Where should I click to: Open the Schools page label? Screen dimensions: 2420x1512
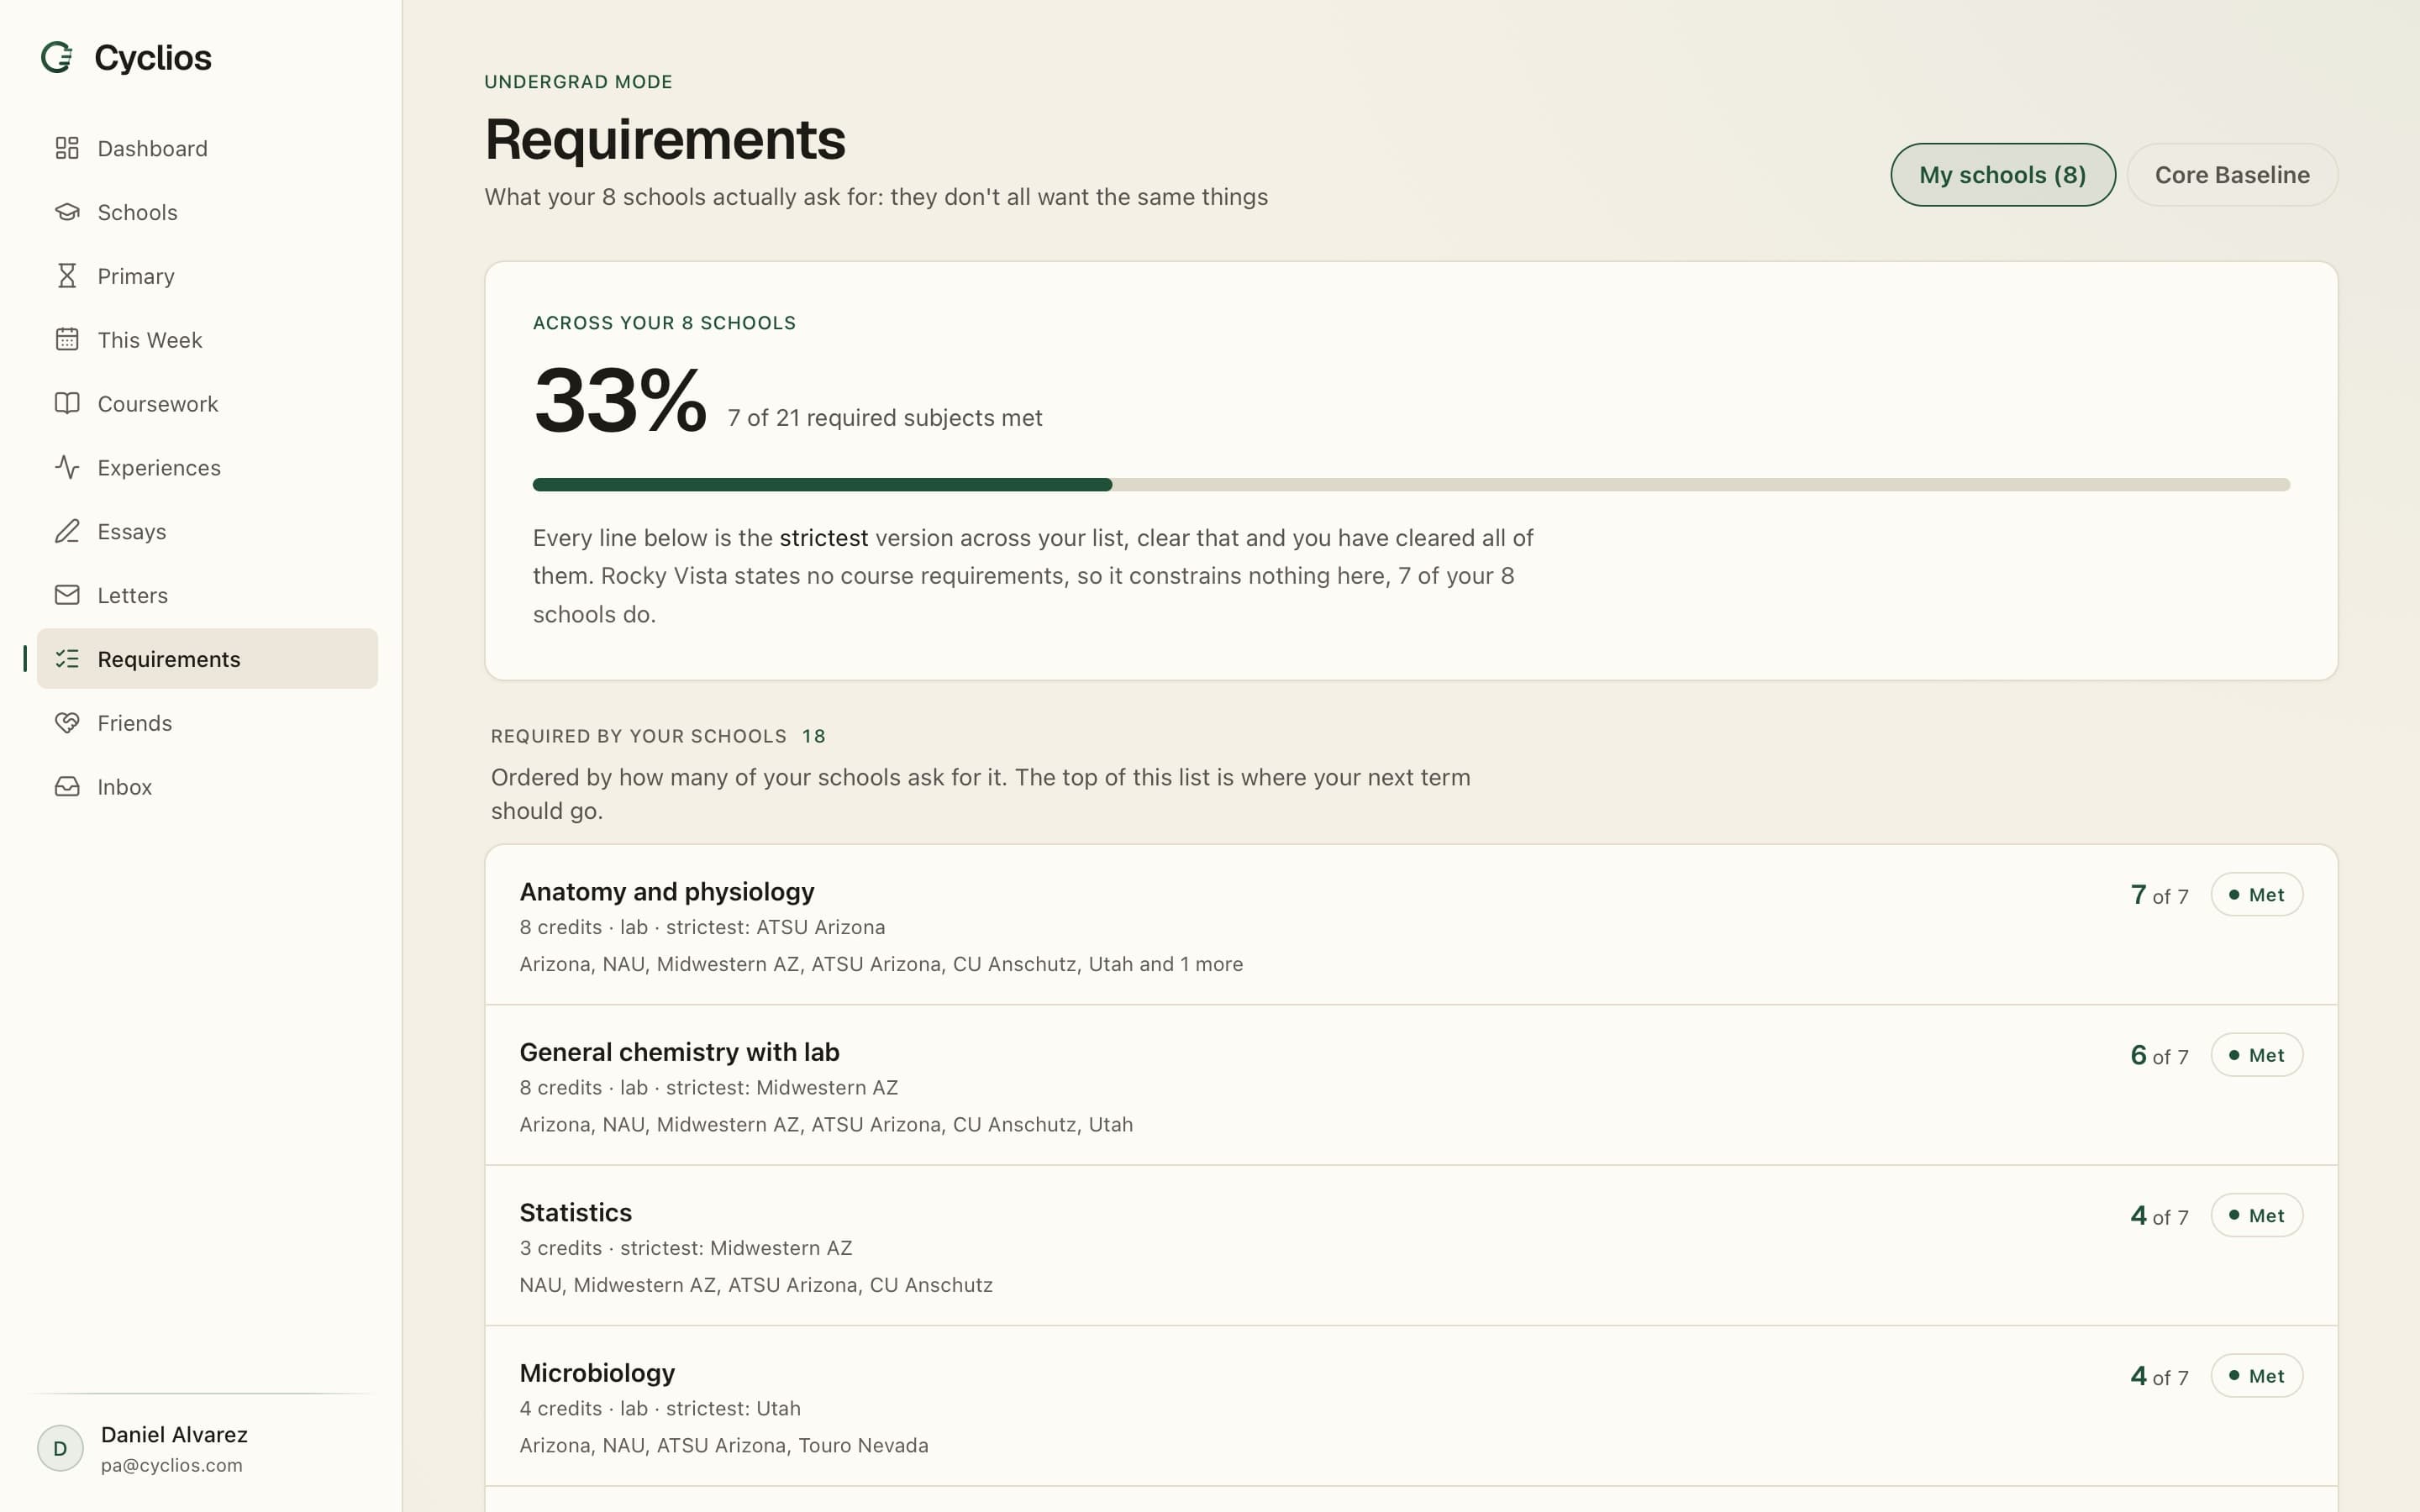click(x=137, y=212)
